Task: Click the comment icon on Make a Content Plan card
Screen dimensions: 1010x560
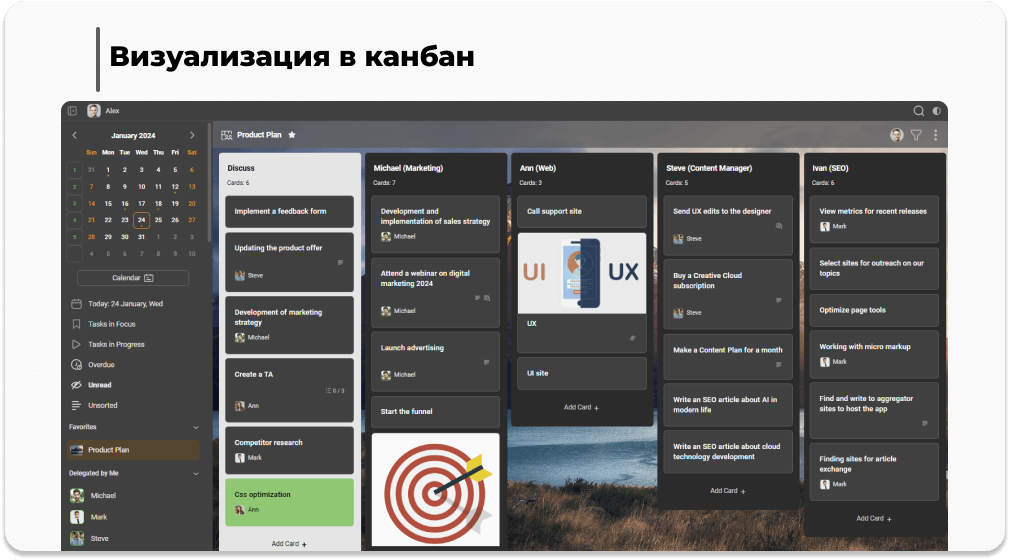Action: tap(779, 365)
